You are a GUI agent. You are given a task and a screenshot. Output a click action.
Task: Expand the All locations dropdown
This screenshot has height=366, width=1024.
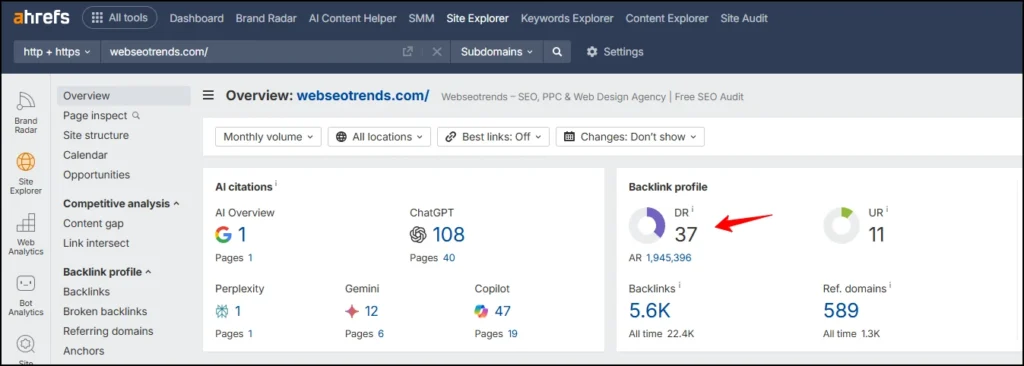click(x=379, y=137)
